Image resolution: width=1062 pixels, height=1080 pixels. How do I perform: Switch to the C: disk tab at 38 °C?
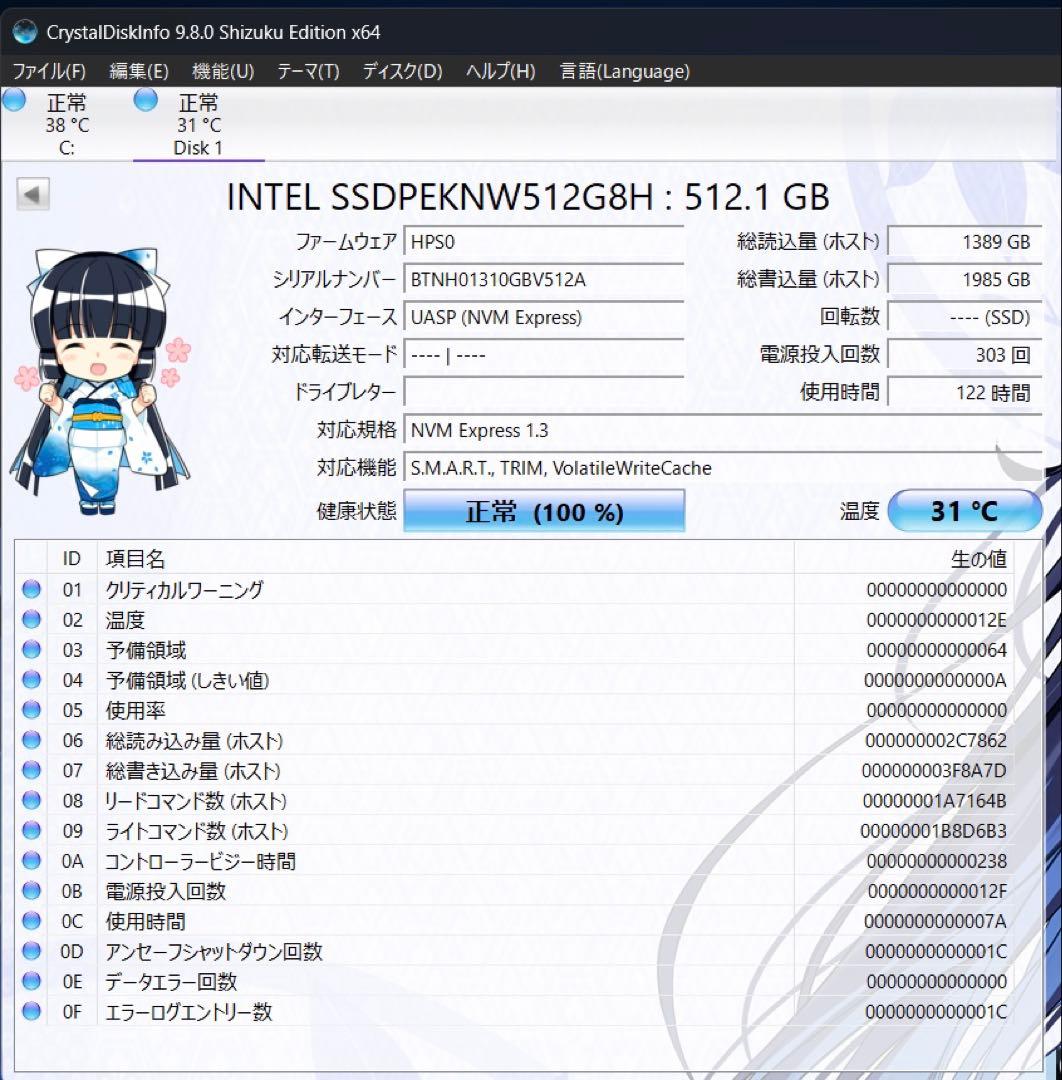coord(67,124)
